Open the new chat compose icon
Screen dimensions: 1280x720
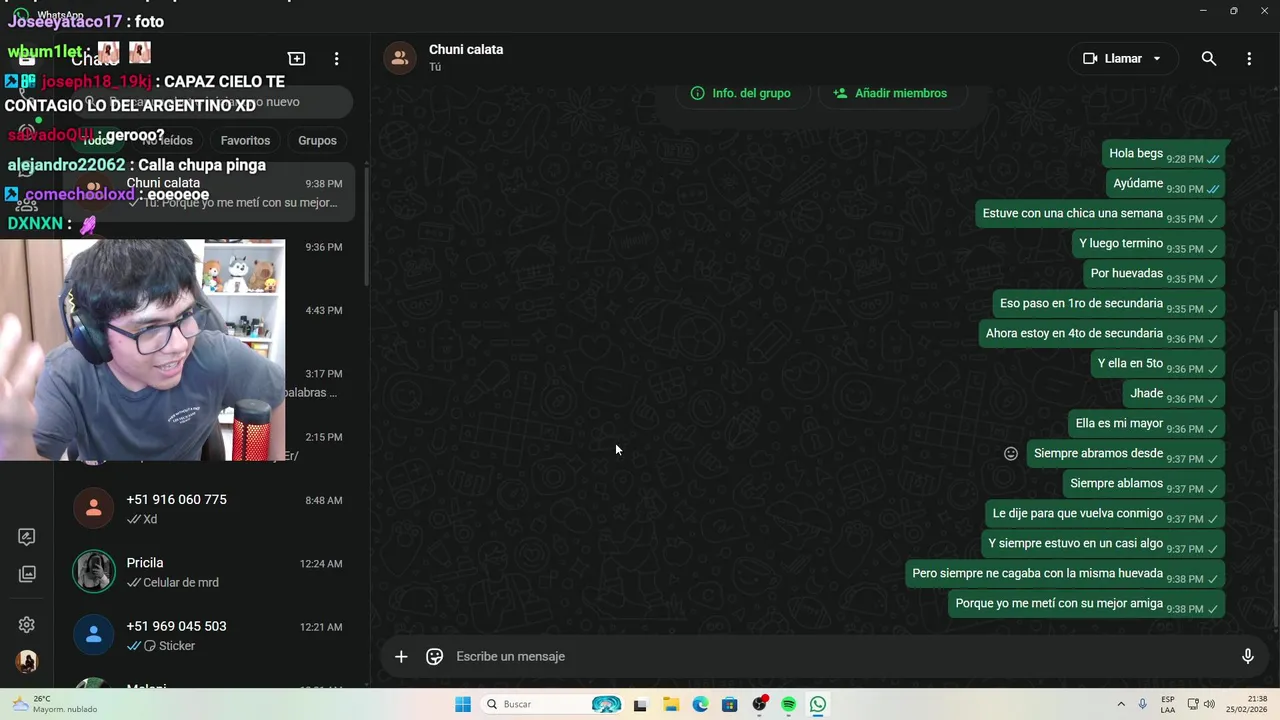pyautogui.click(x=296, y=59)
